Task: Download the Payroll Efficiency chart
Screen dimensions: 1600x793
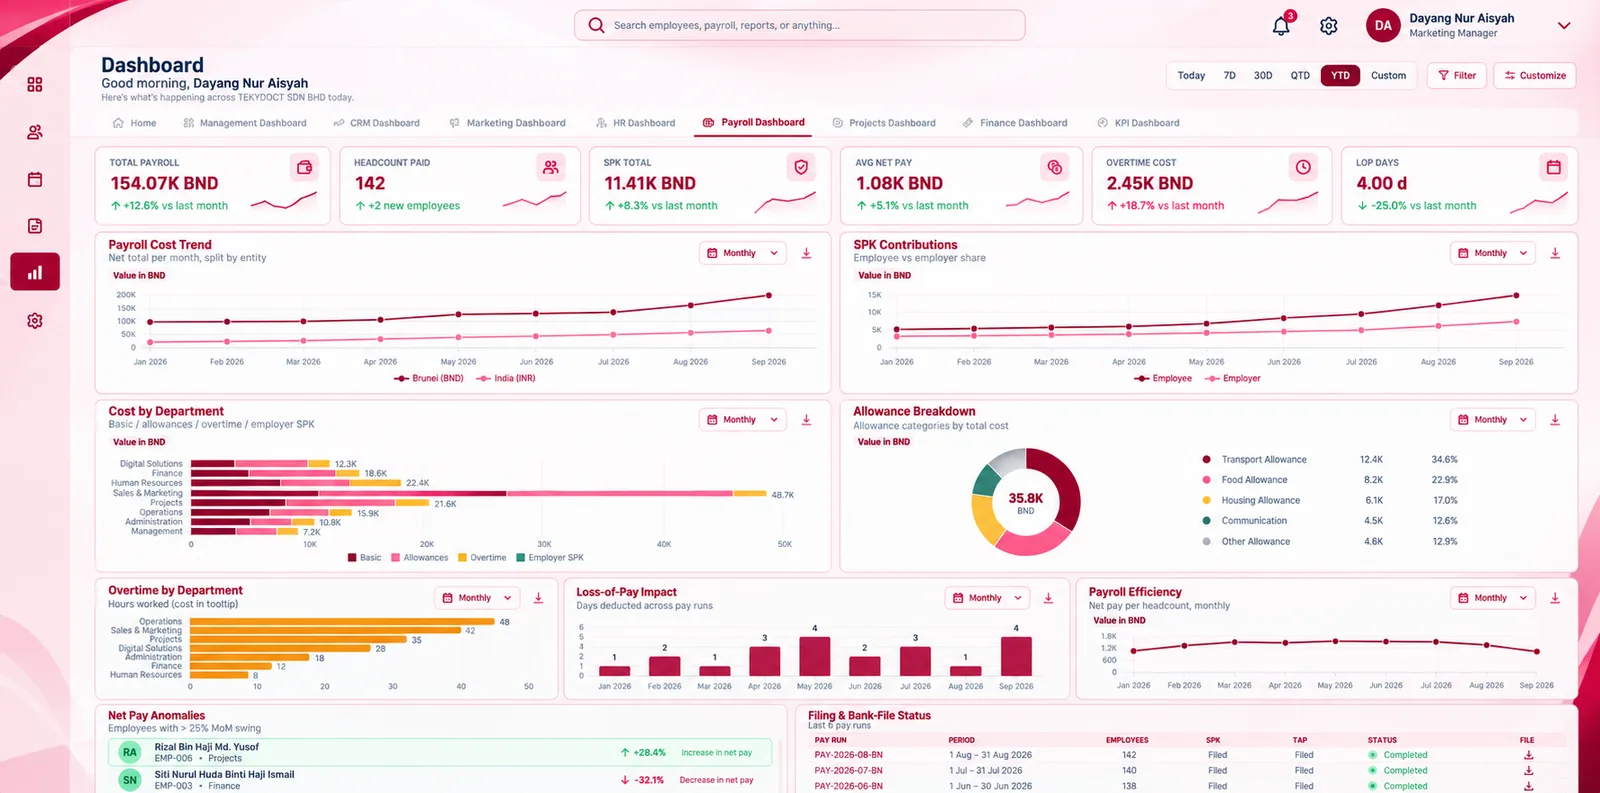Action: tap(1555, 598)
